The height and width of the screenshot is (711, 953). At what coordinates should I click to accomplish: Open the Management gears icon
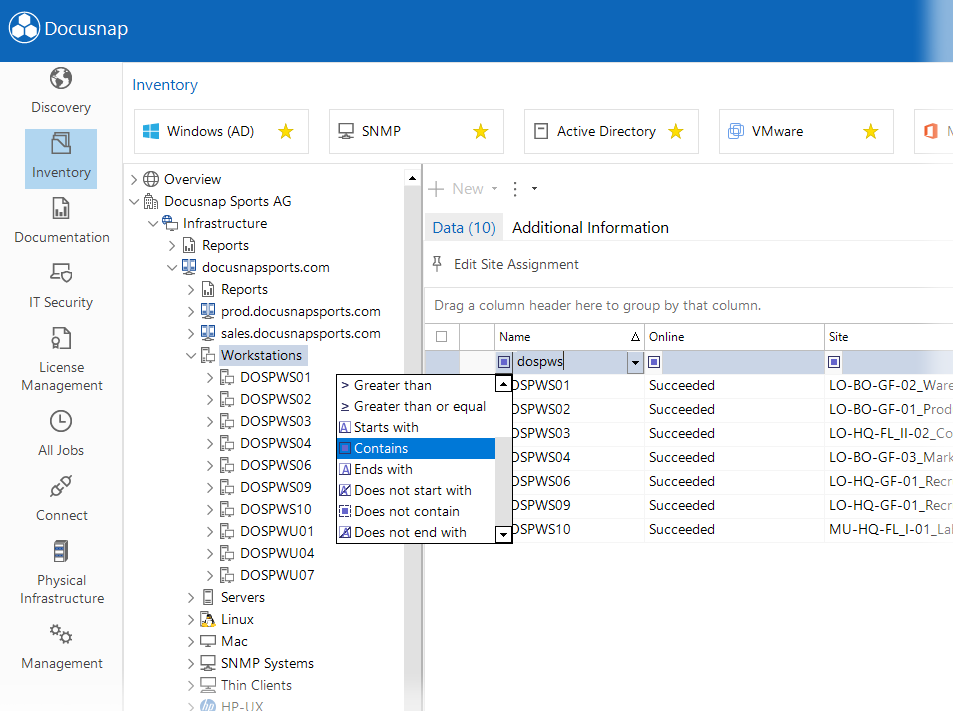[x=61, y=634]
